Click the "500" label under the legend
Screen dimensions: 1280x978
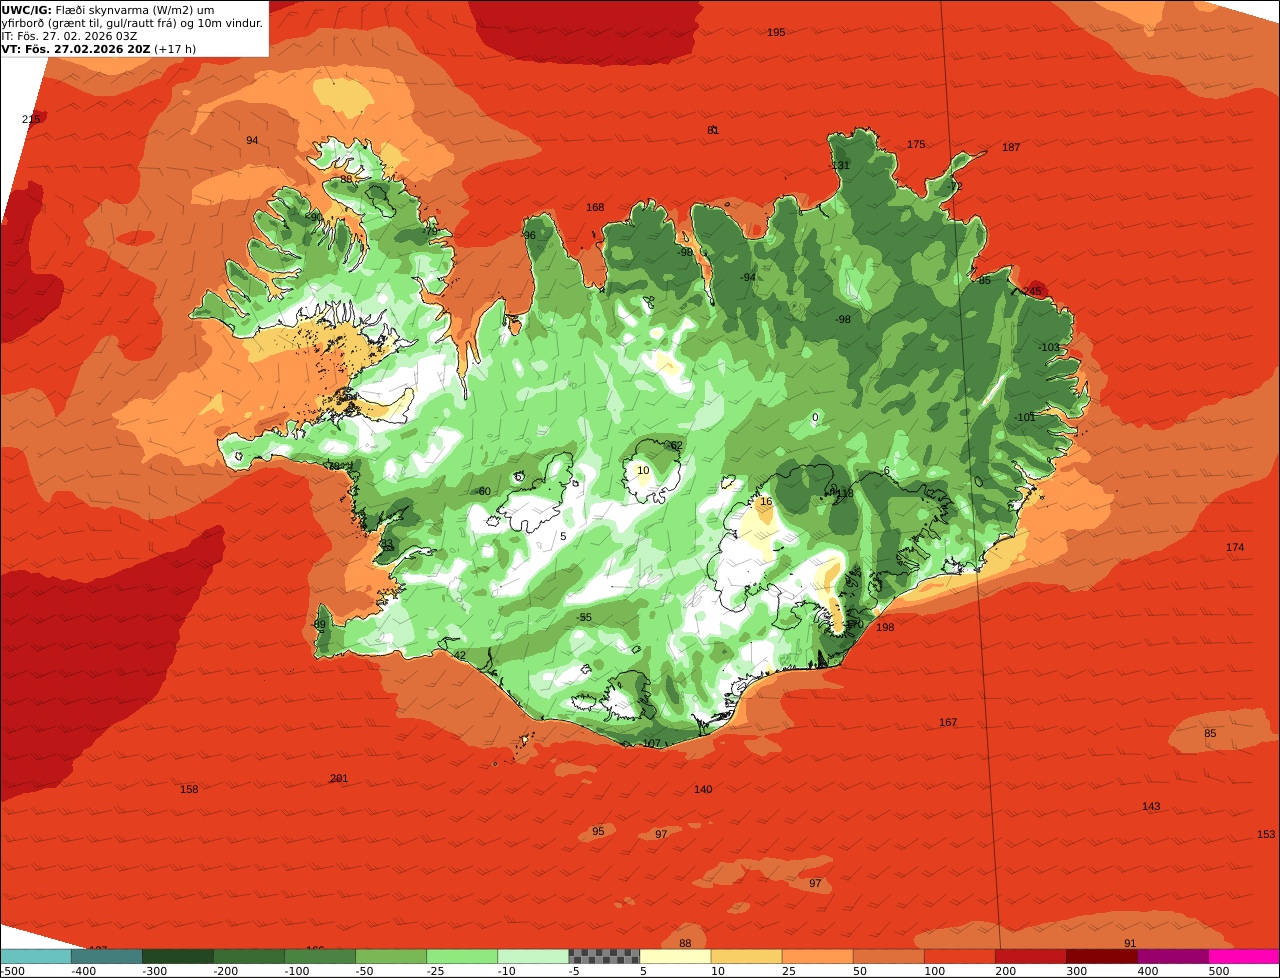(1219, 971)
